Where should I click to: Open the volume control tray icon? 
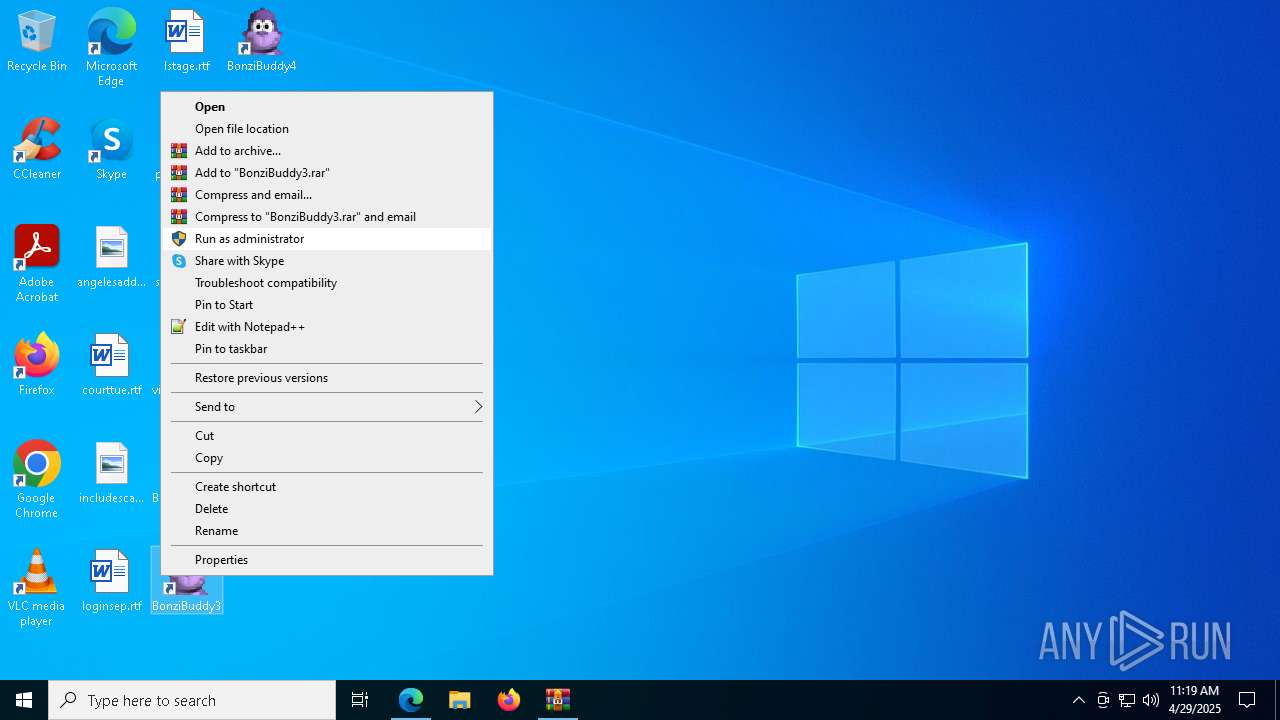[x=1151, y=700]
